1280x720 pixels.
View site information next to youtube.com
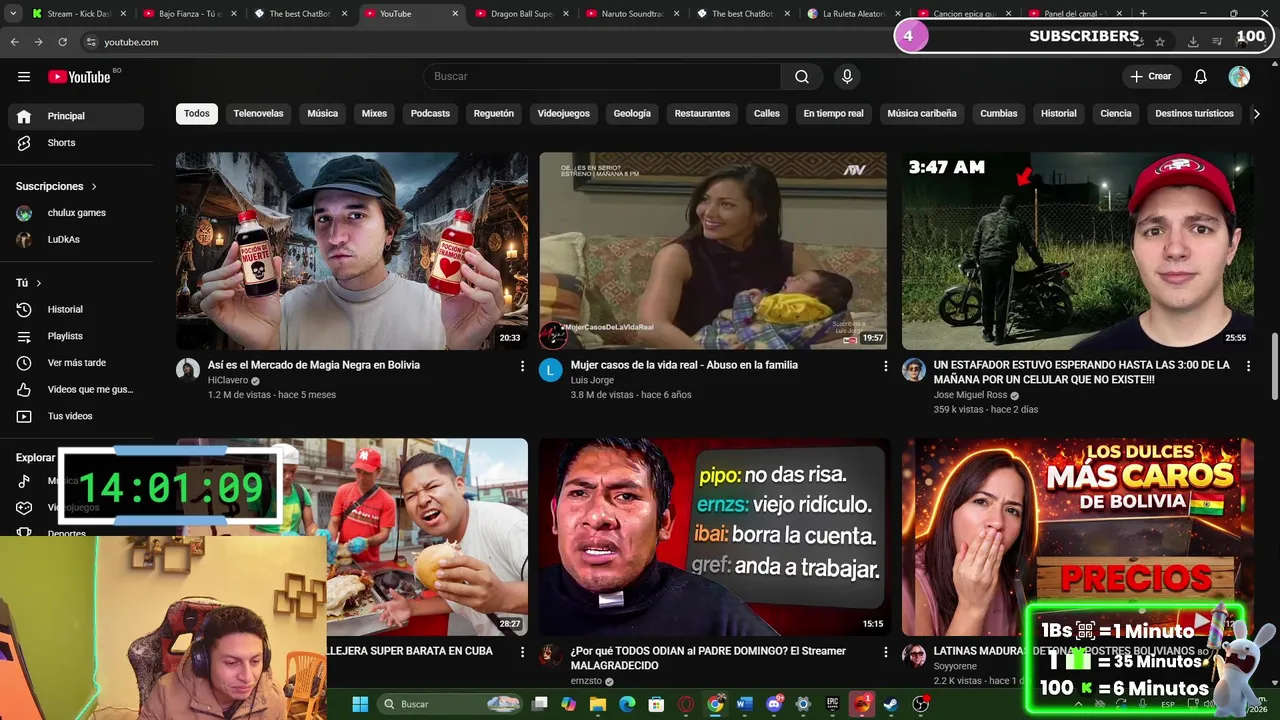tap(91, 42)
